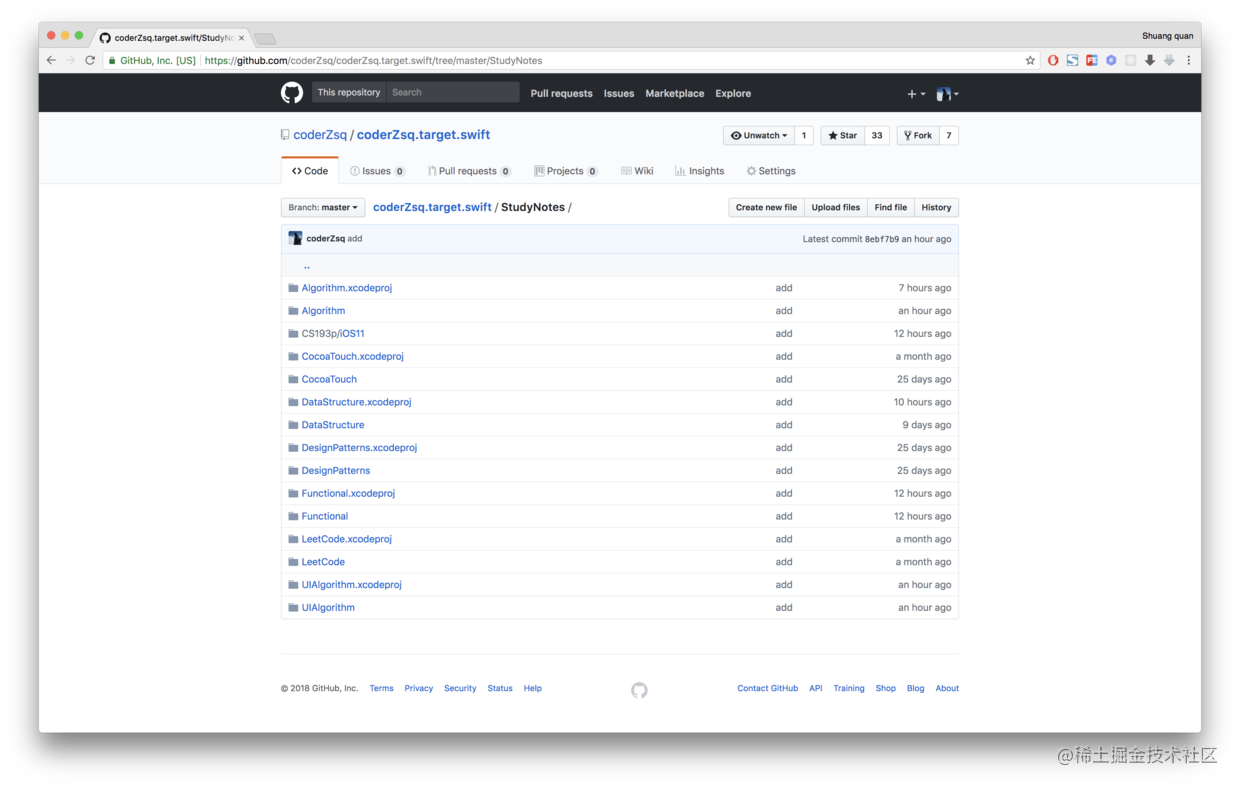Click the History button
The width and height of the screenshot is (1240, 788).
(x=937, y=207)
